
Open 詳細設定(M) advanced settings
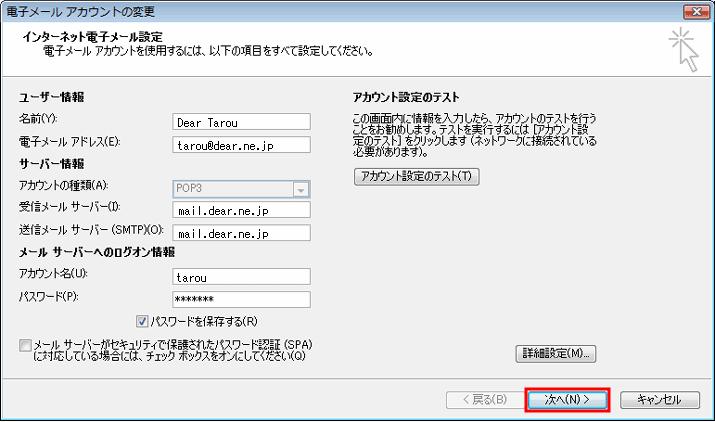point(555,354)
